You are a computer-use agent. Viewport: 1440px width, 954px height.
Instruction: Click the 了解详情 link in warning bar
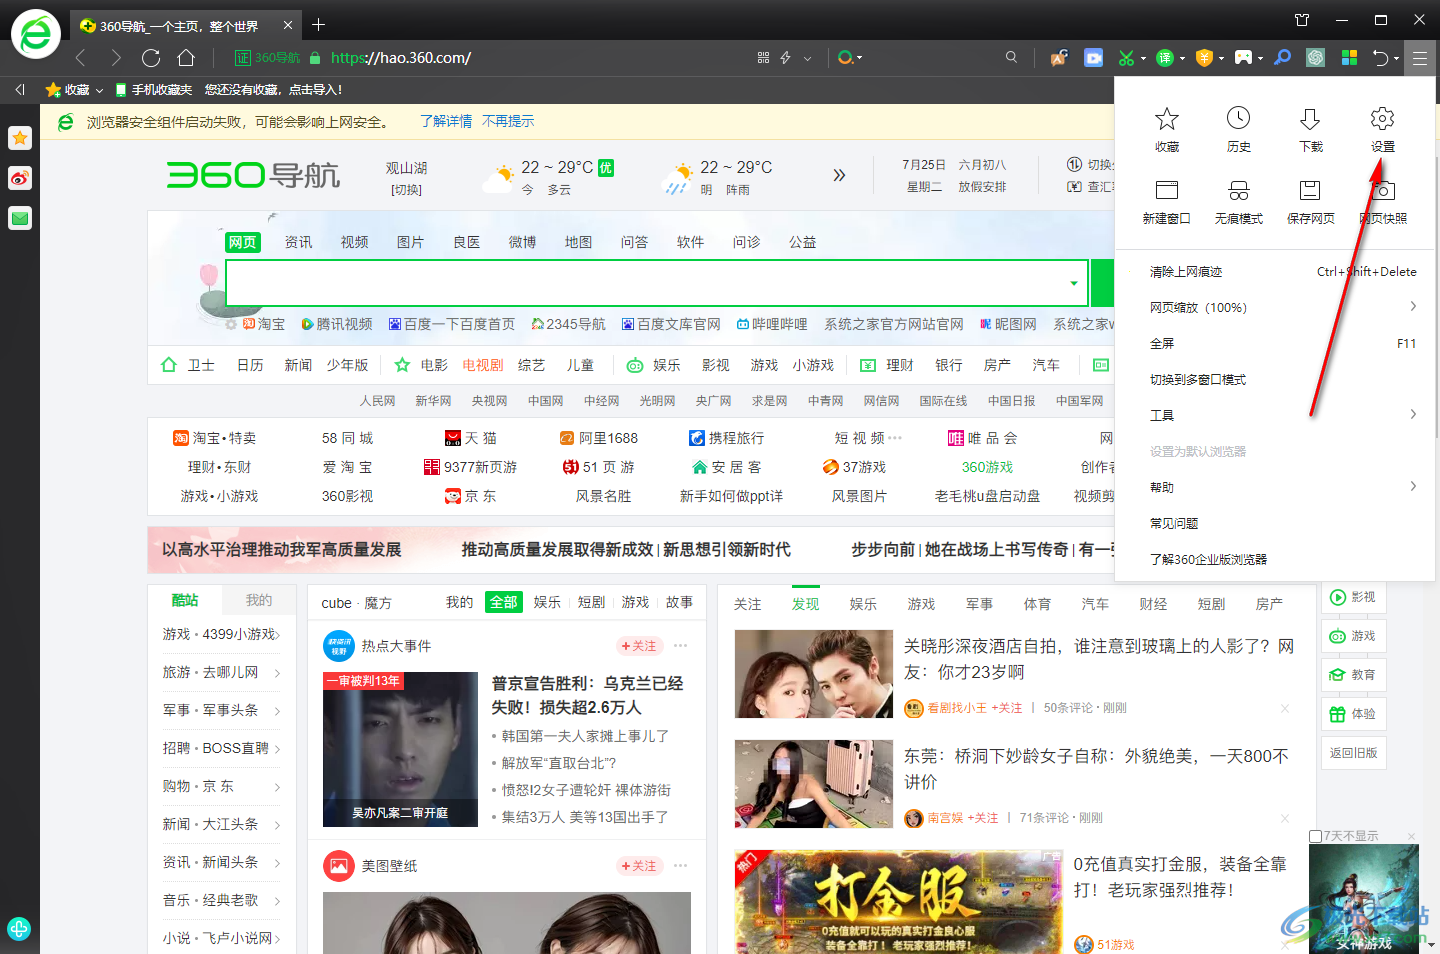coord(446,121)
